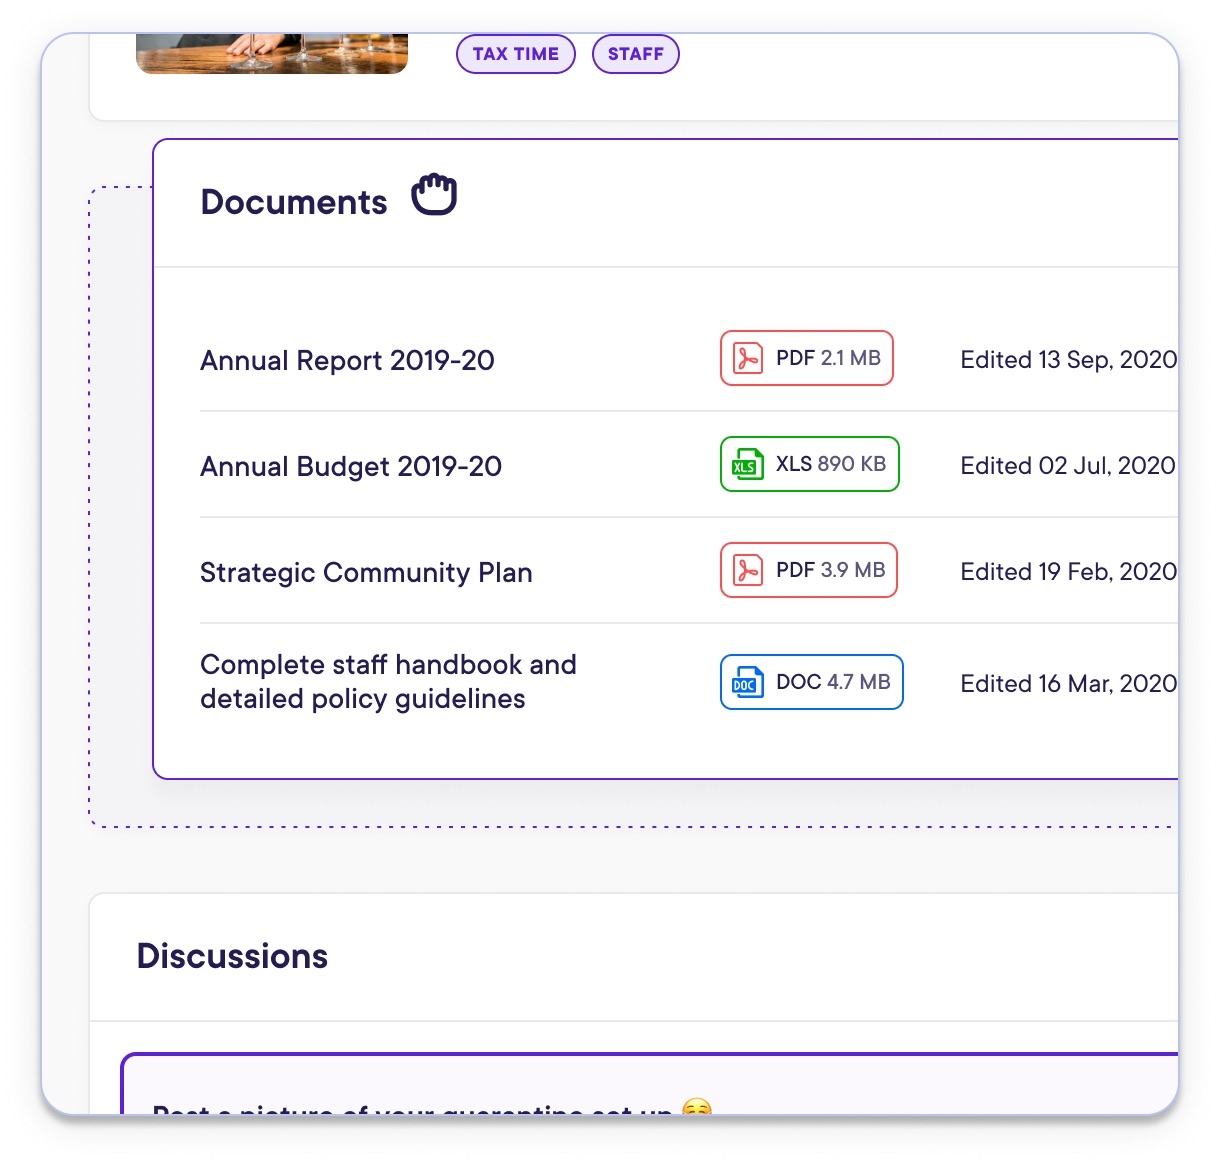
Task: Click the PDF icon for Strategic Community Plan
Action: (747, 570)
